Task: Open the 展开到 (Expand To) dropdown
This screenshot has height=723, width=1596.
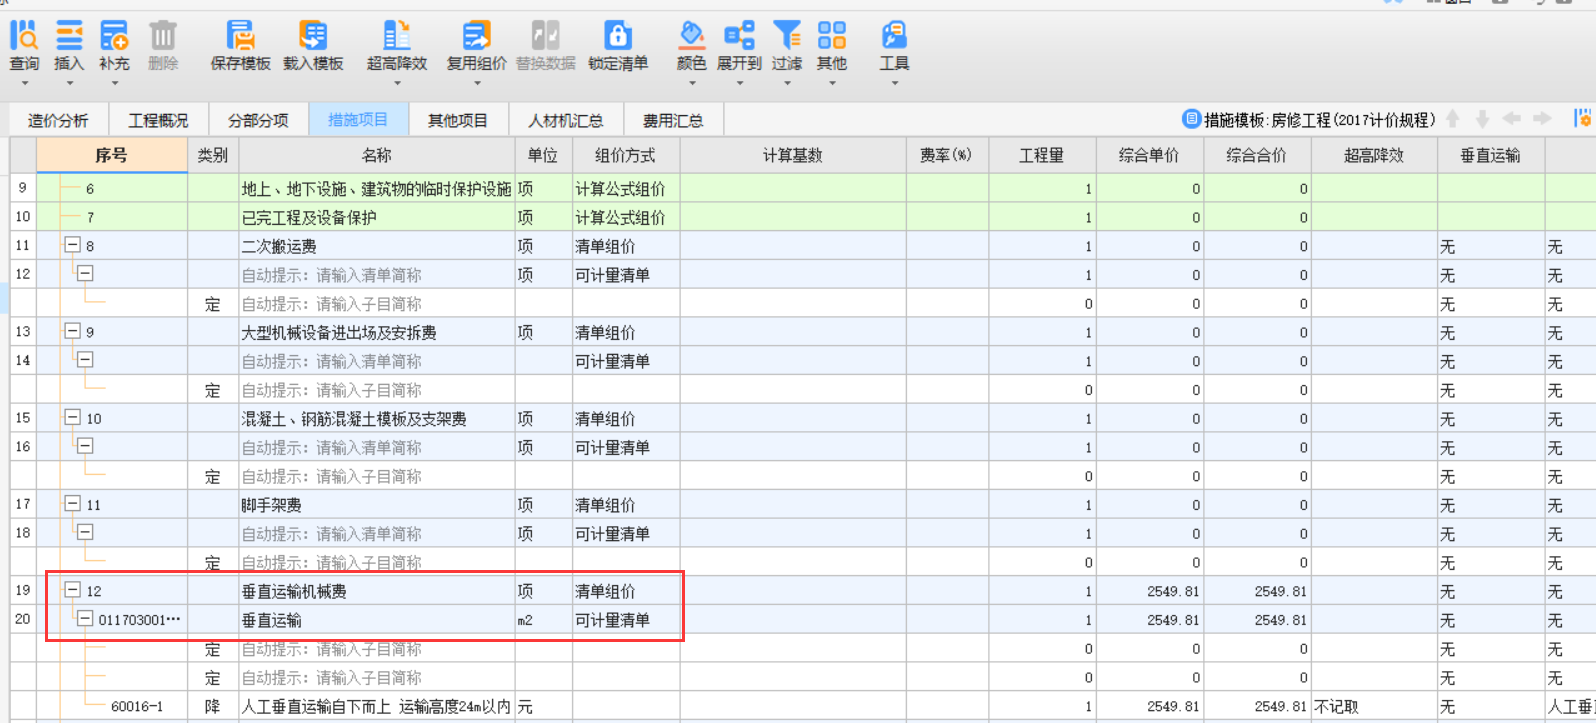Action: click(x=739, y=46)
